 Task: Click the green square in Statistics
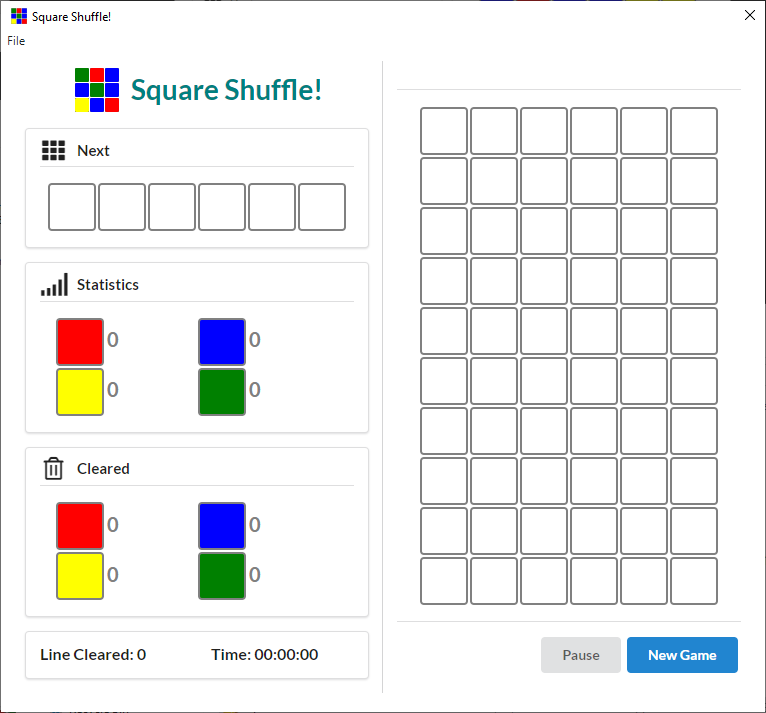click(x=222, y=391)
